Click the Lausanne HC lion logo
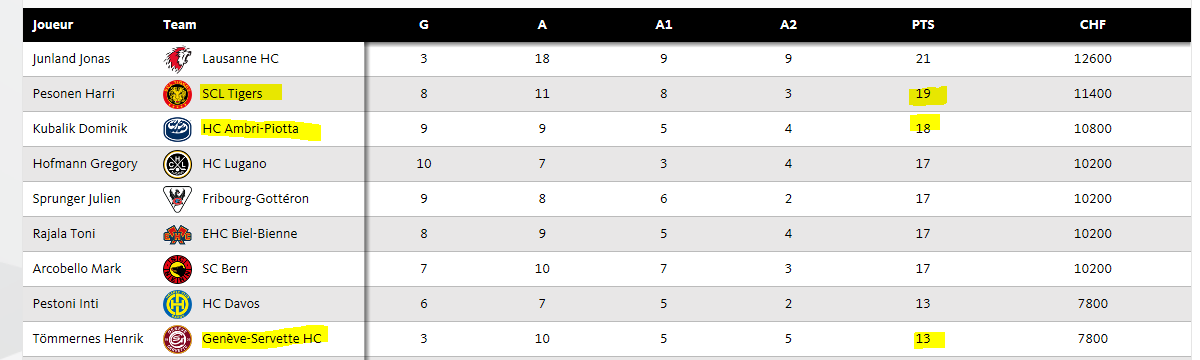The image size is (1200, 360). (177, 59)
